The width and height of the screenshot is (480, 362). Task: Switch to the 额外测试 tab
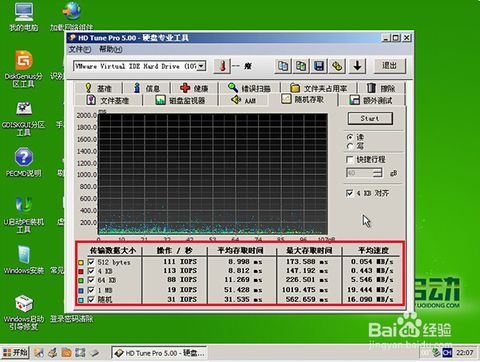pos(371,100)
